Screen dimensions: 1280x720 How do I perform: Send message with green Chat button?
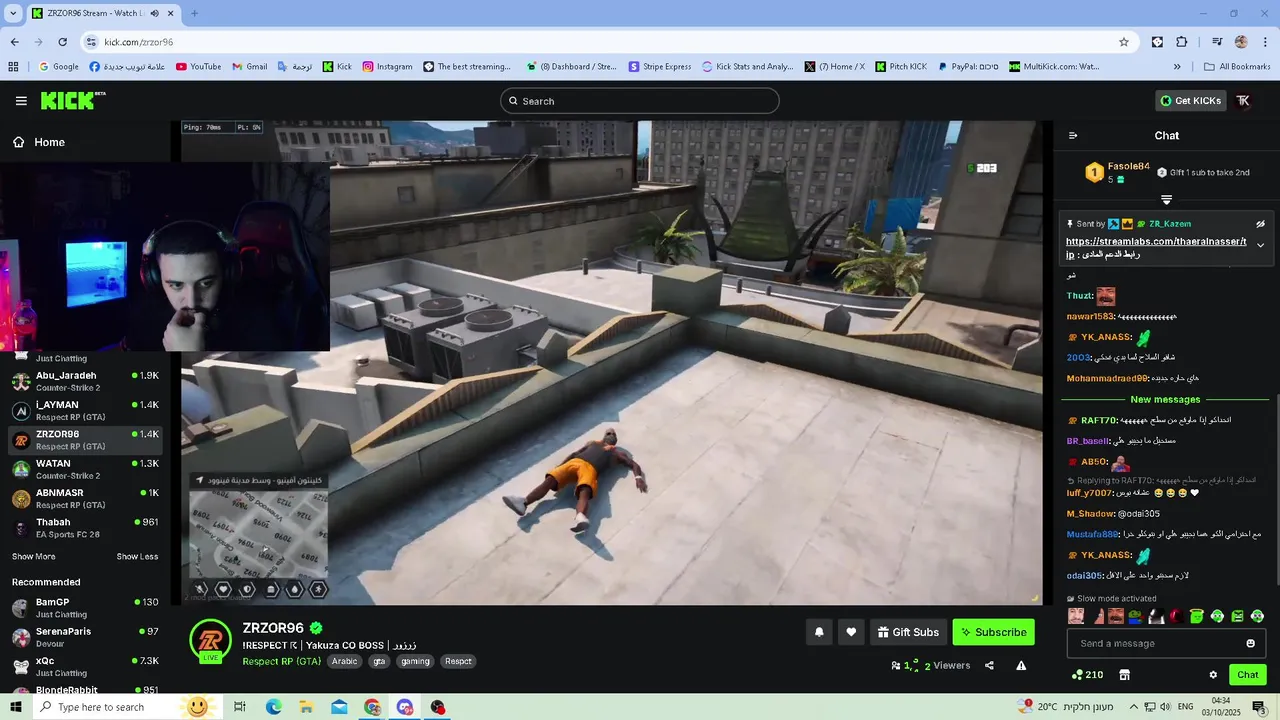(1247, 675)
